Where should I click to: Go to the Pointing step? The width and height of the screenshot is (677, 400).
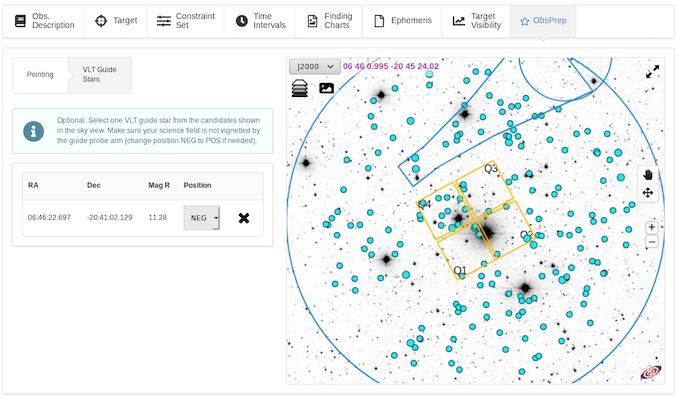click(40, 74)
